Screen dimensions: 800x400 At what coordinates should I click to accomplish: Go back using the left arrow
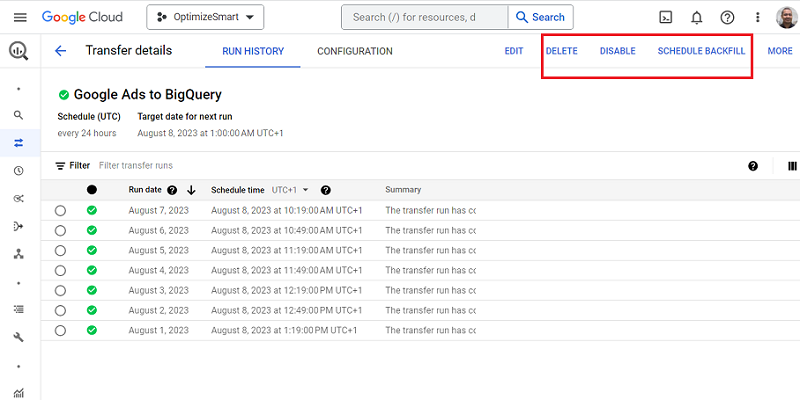click(x=60, y=51)
